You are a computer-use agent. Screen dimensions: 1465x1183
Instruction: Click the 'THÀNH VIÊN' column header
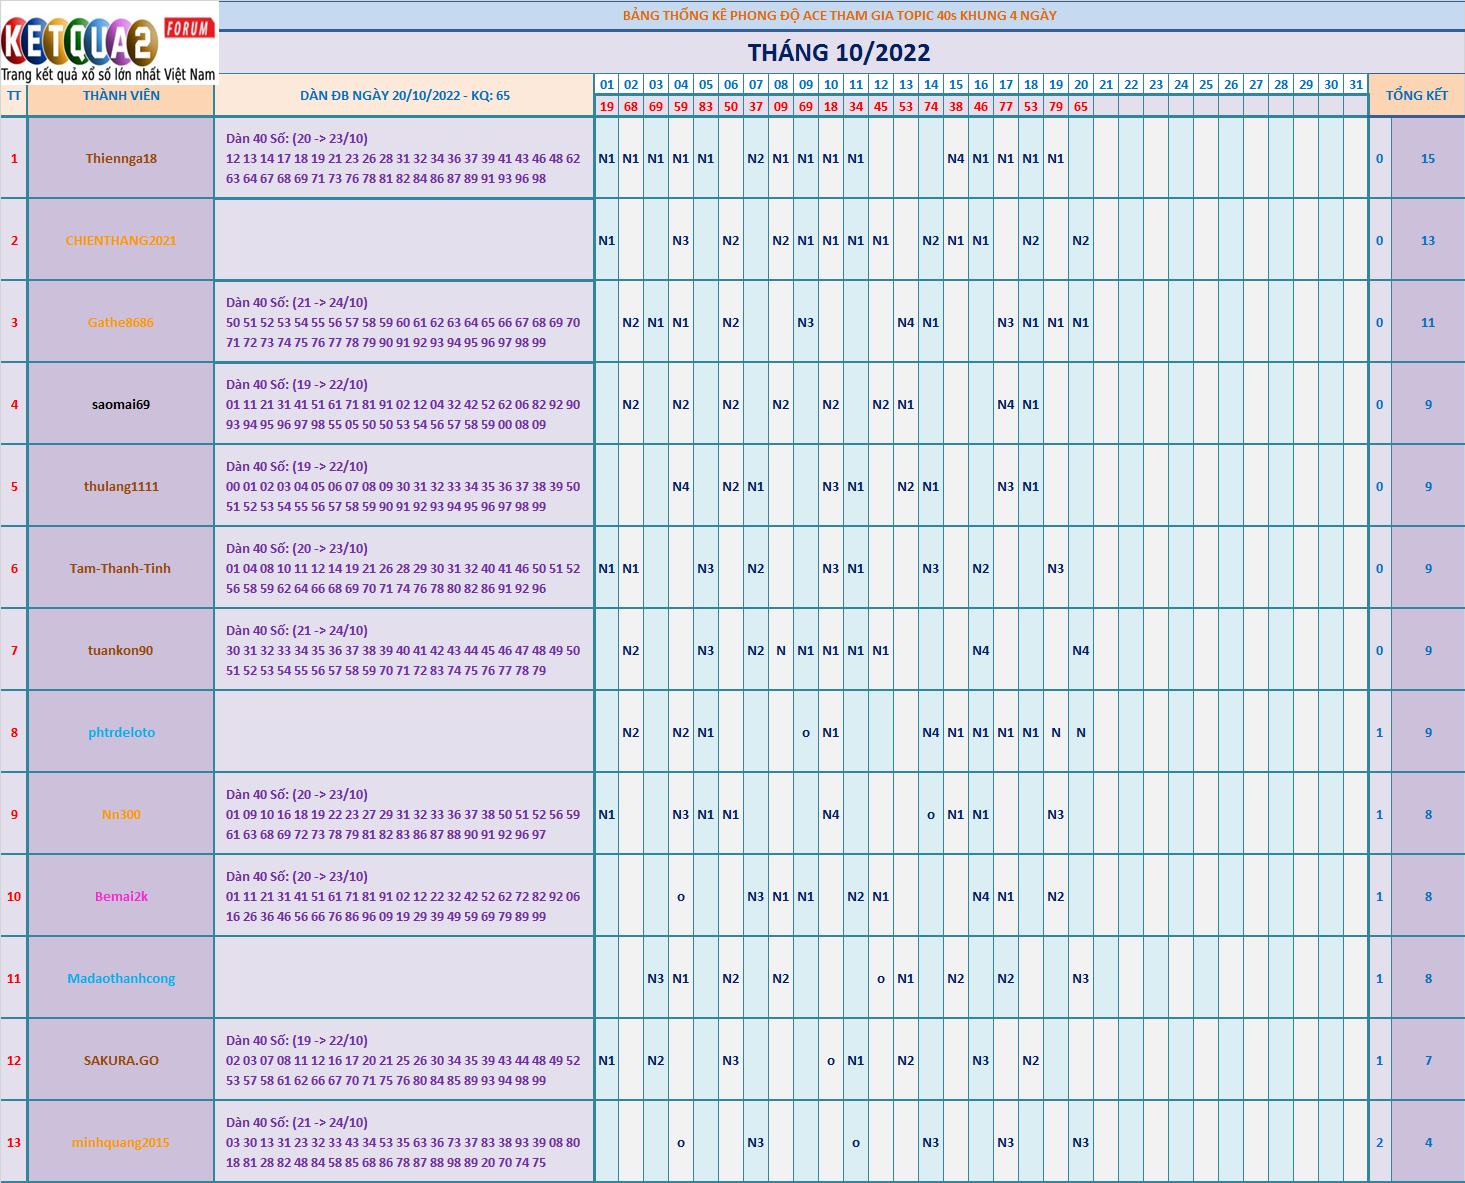[121, 96]
